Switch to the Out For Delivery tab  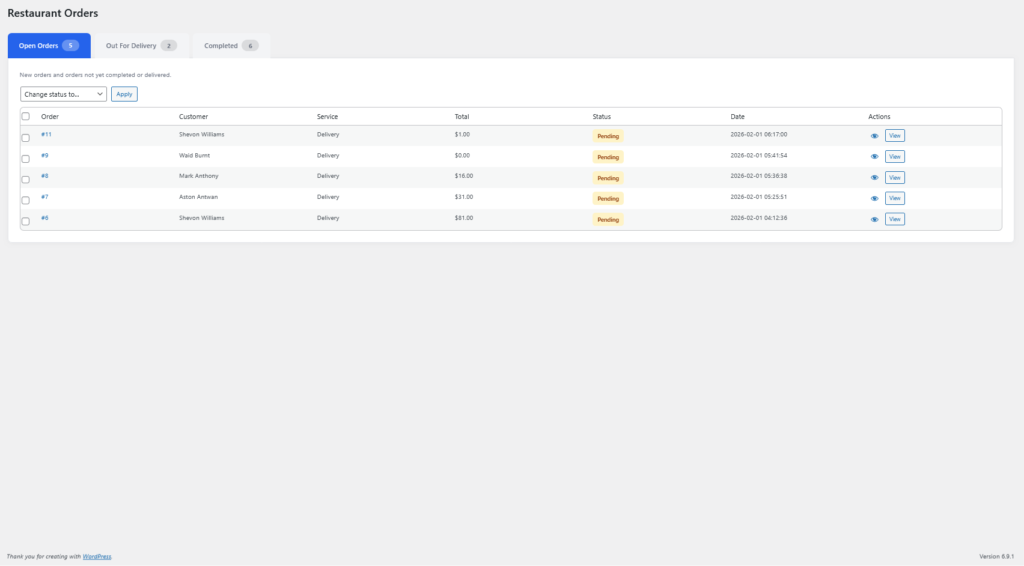(140, 46)
